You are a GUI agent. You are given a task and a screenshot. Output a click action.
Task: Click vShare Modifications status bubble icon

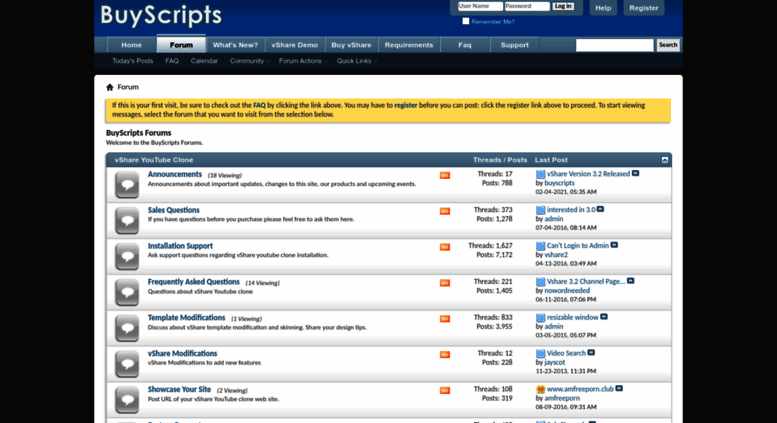point(127,364)
